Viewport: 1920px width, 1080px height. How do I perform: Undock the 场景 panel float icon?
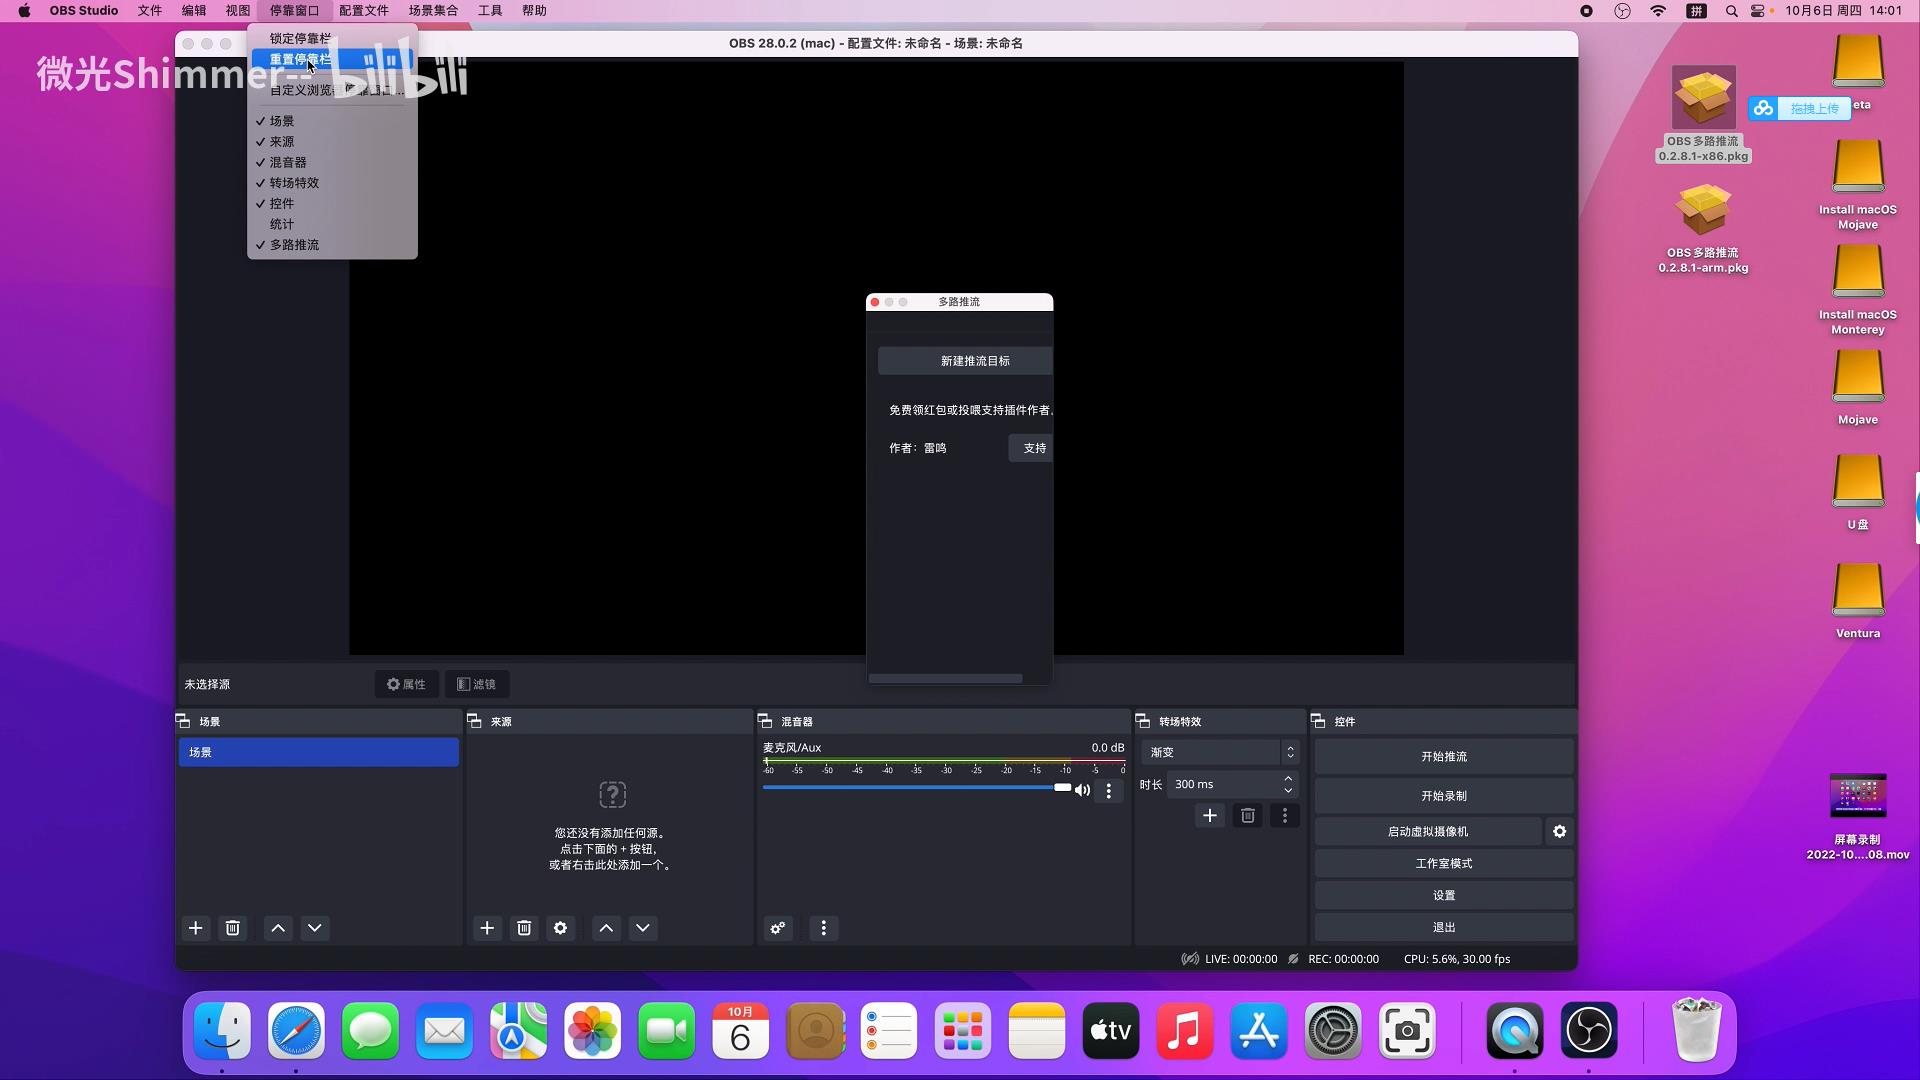point(183,721)
